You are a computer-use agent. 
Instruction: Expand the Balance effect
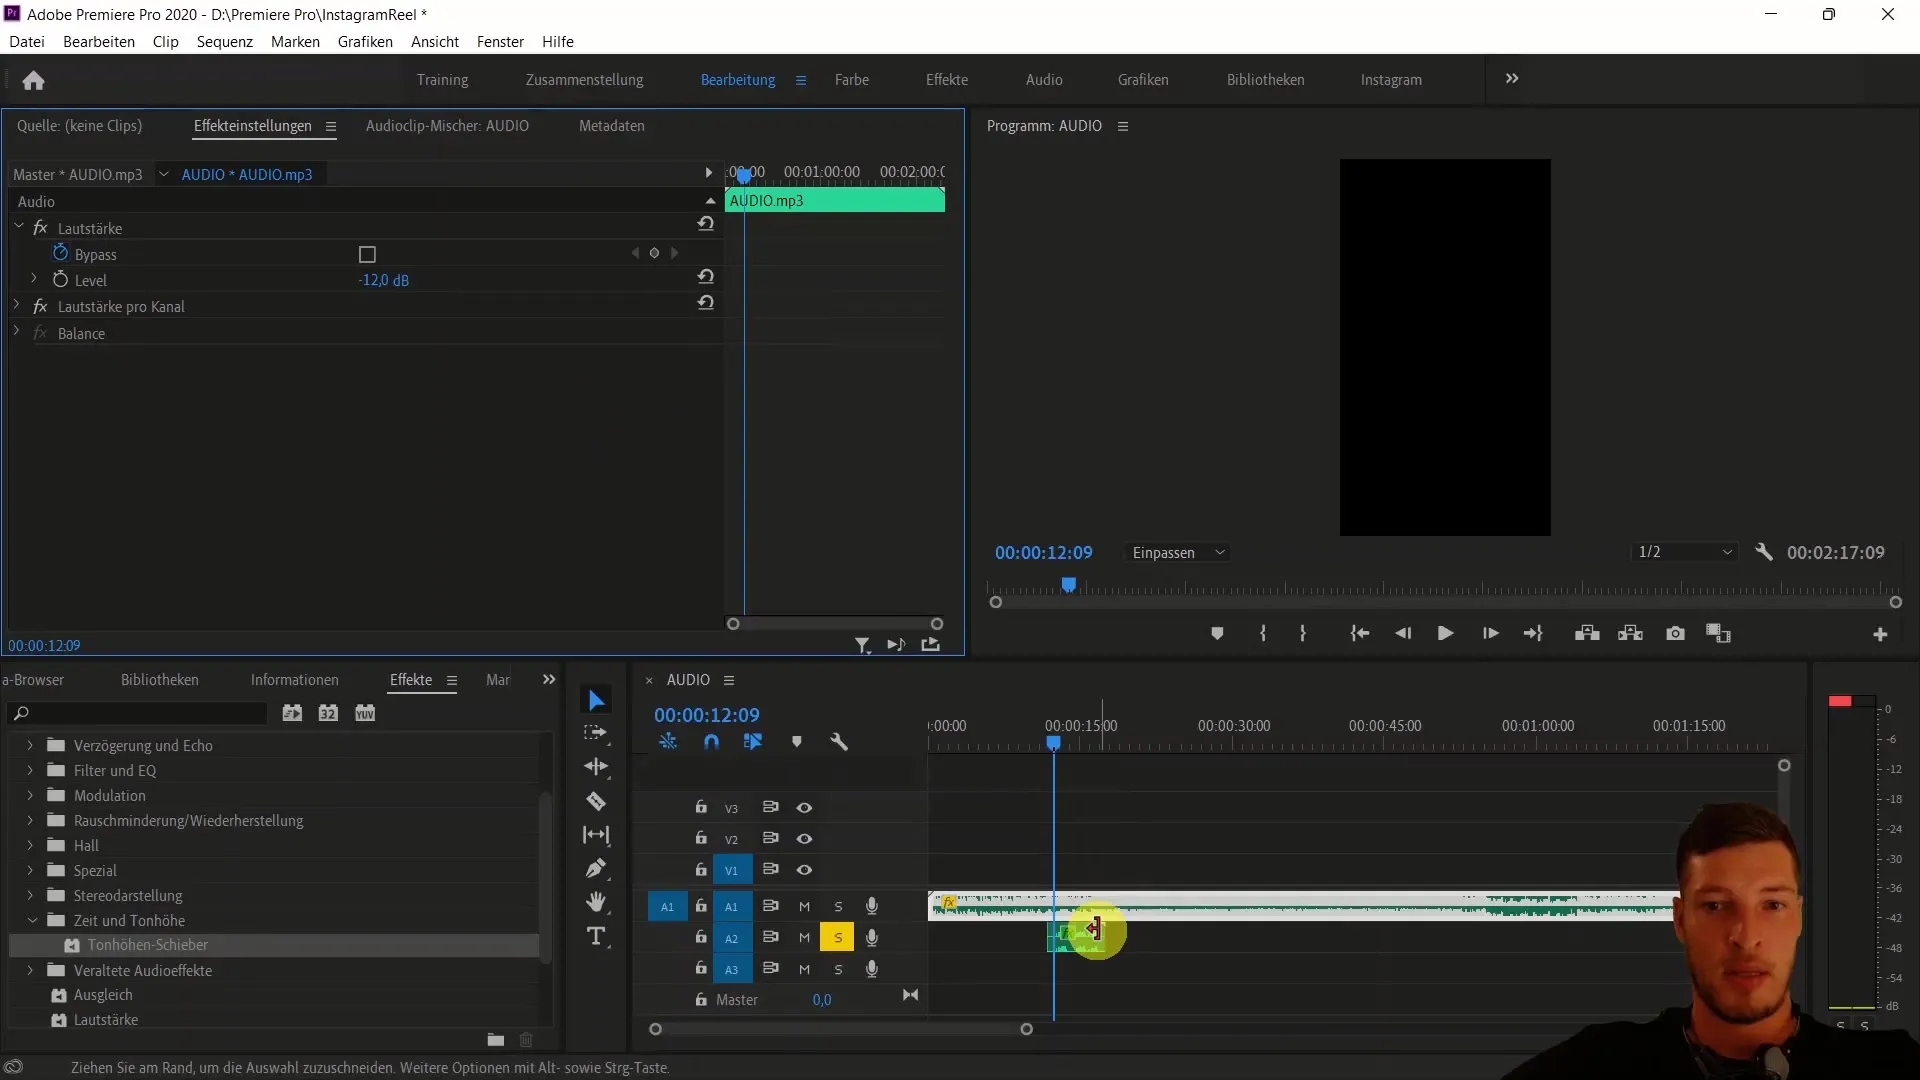pyautogui.click(x=17, y=332)
